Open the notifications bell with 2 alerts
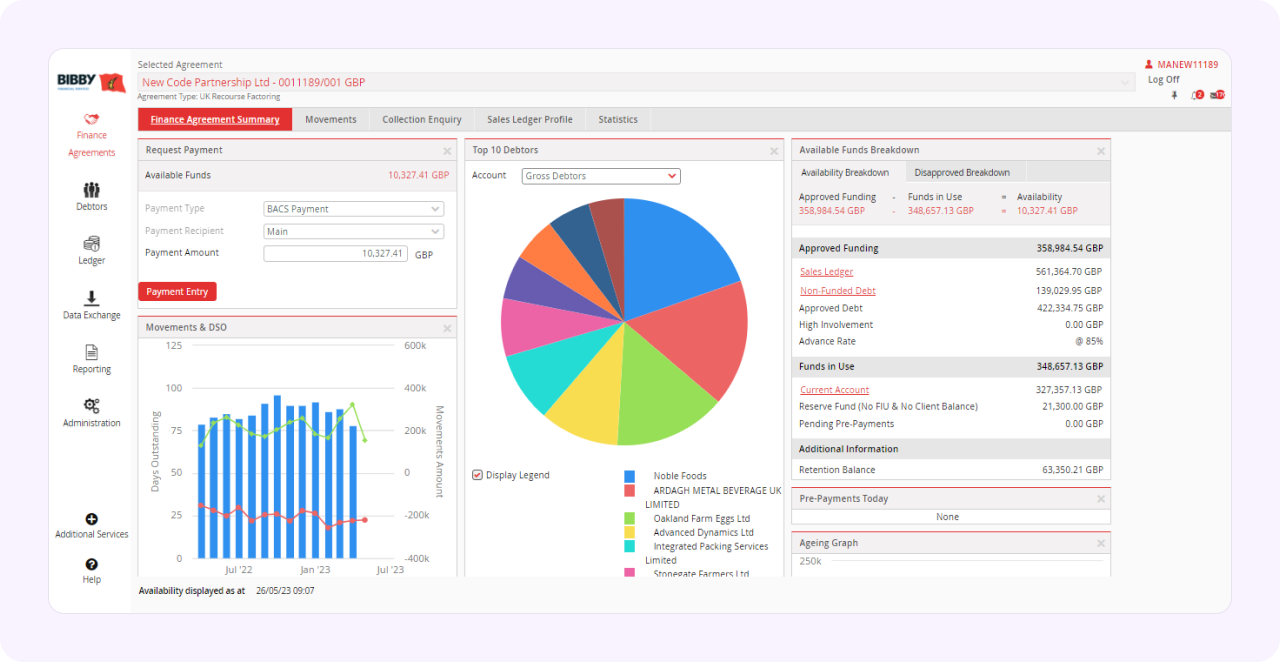Viewport: 1280px width, 662px height. tap(1197, 95)
